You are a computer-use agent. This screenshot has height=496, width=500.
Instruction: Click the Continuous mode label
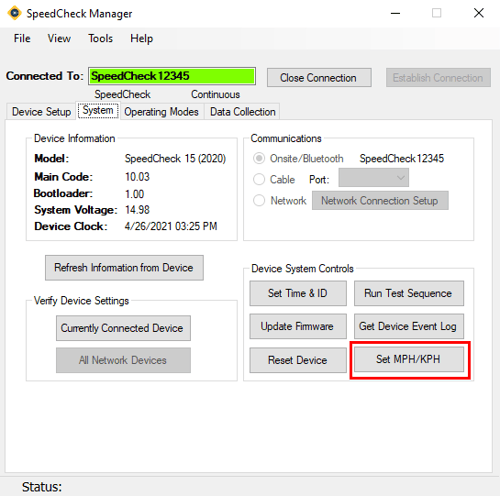[215, 94]
